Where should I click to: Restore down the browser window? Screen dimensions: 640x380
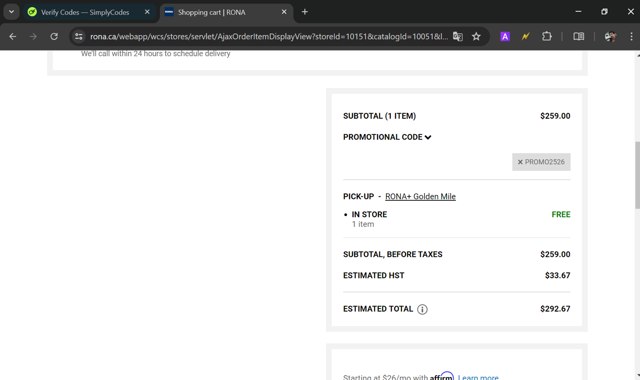[604, 12]
